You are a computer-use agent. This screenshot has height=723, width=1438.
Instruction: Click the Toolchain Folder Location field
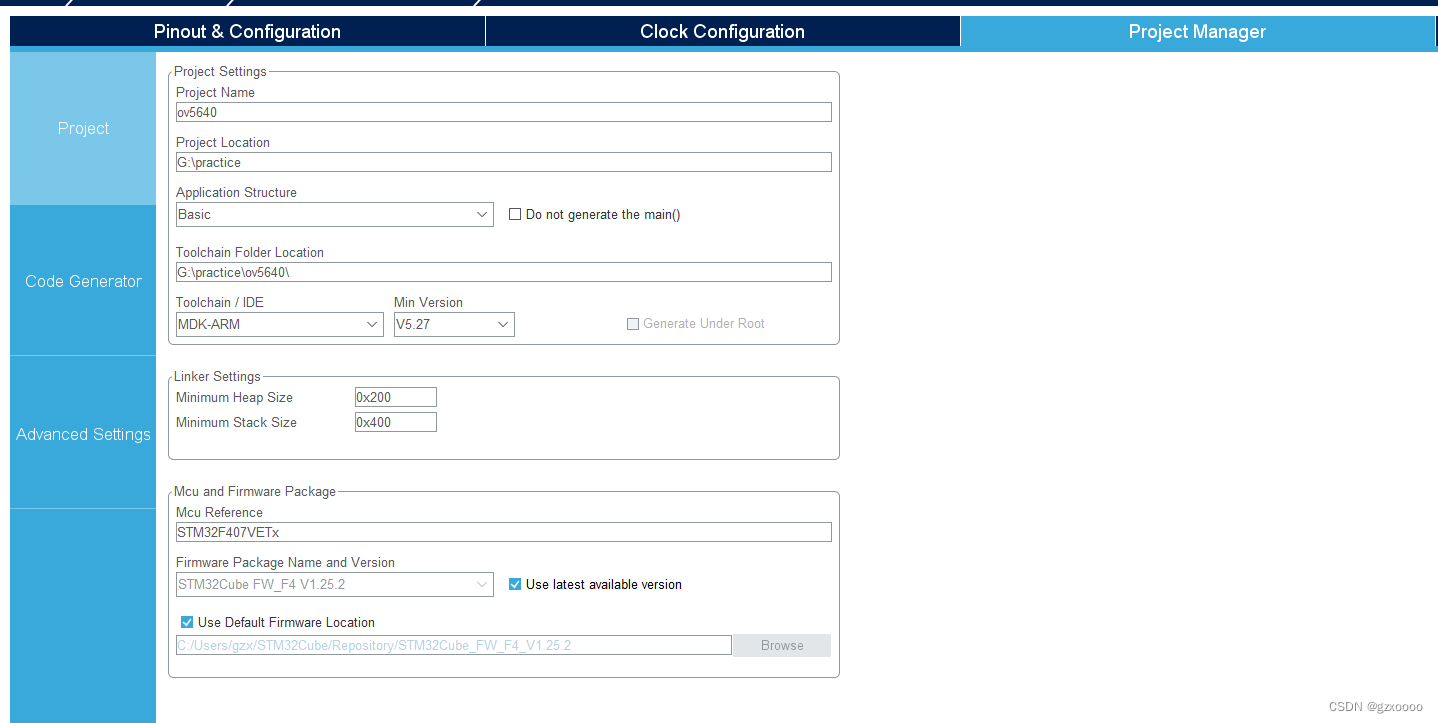pos(503,272)
